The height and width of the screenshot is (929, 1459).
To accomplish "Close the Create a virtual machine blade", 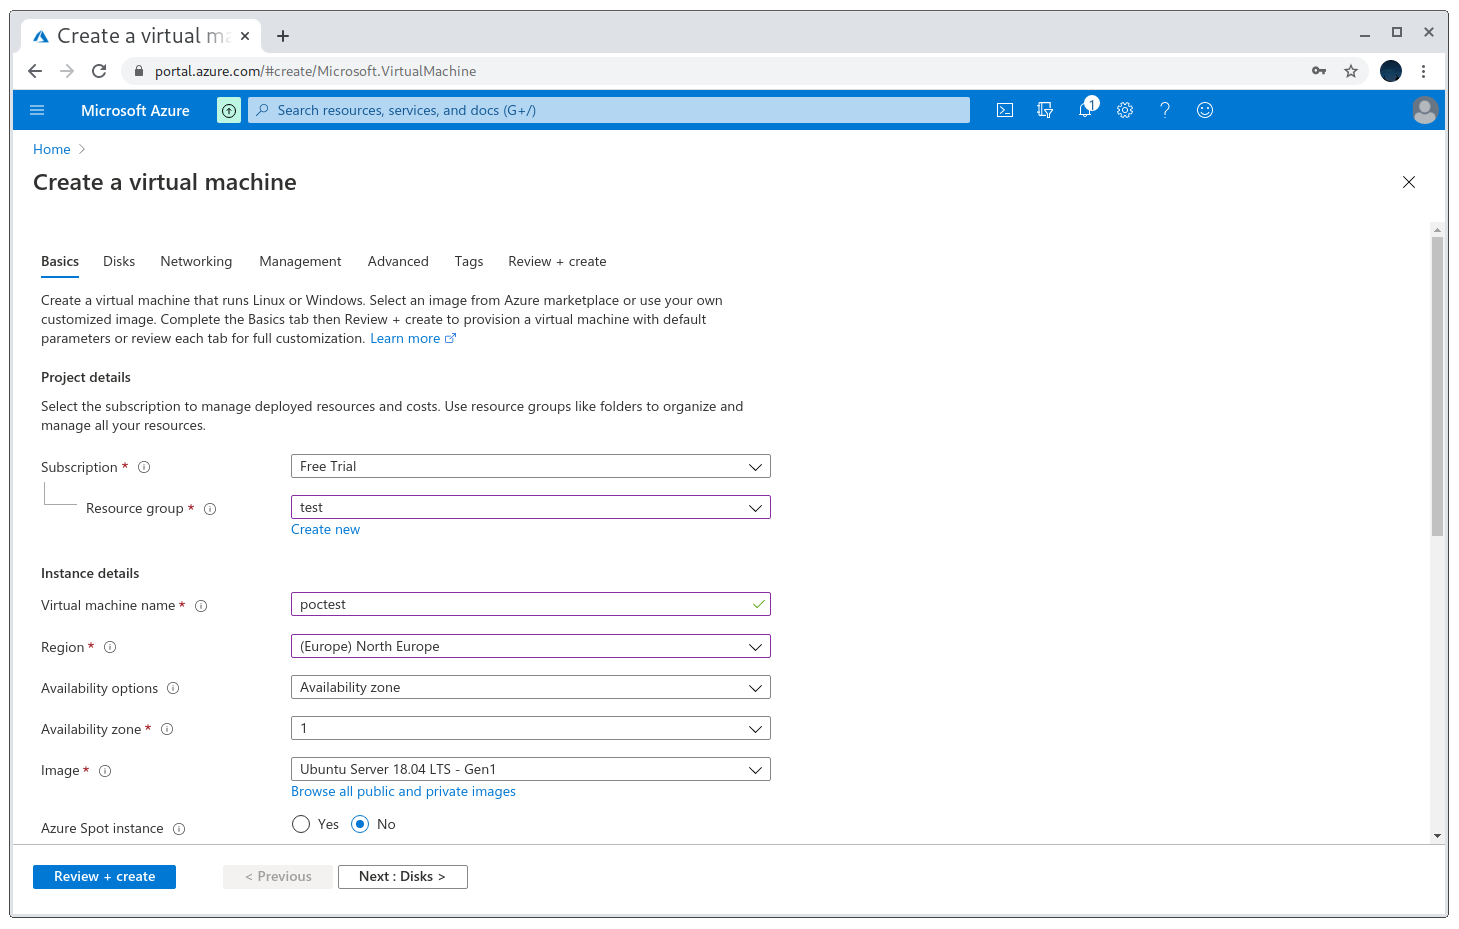I will [x=1409, y=182].
